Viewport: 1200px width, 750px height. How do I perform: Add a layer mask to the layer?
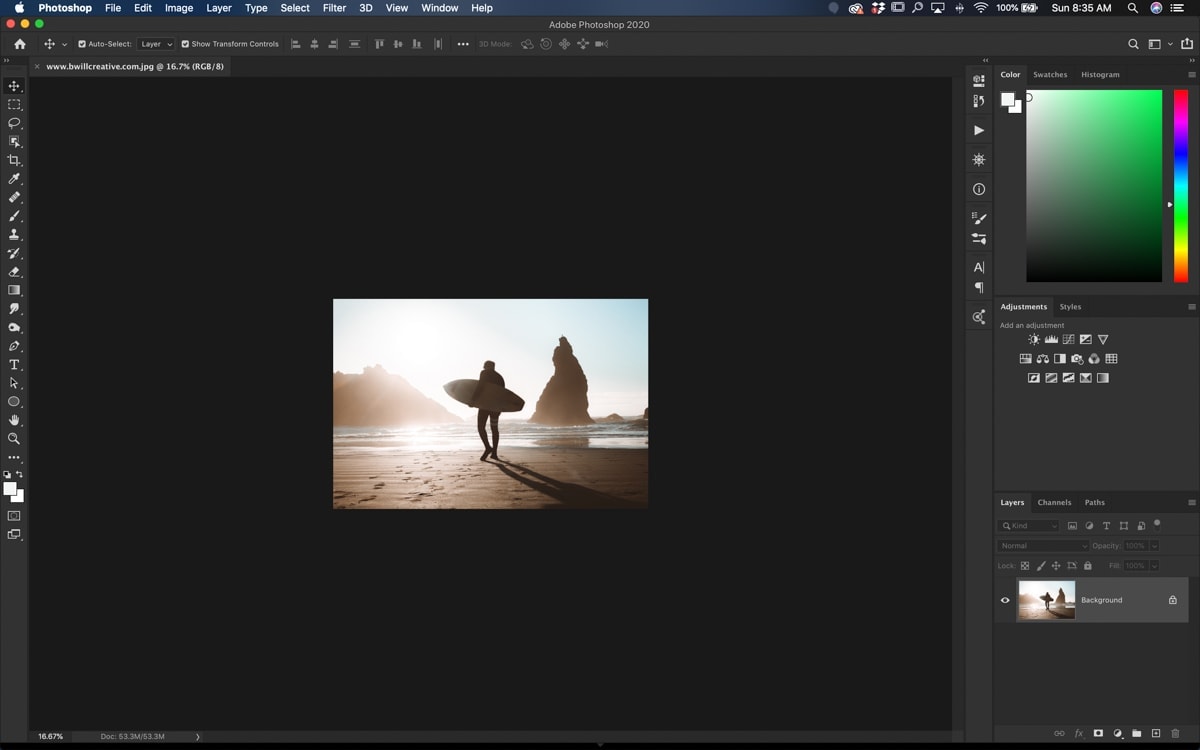1098,732
